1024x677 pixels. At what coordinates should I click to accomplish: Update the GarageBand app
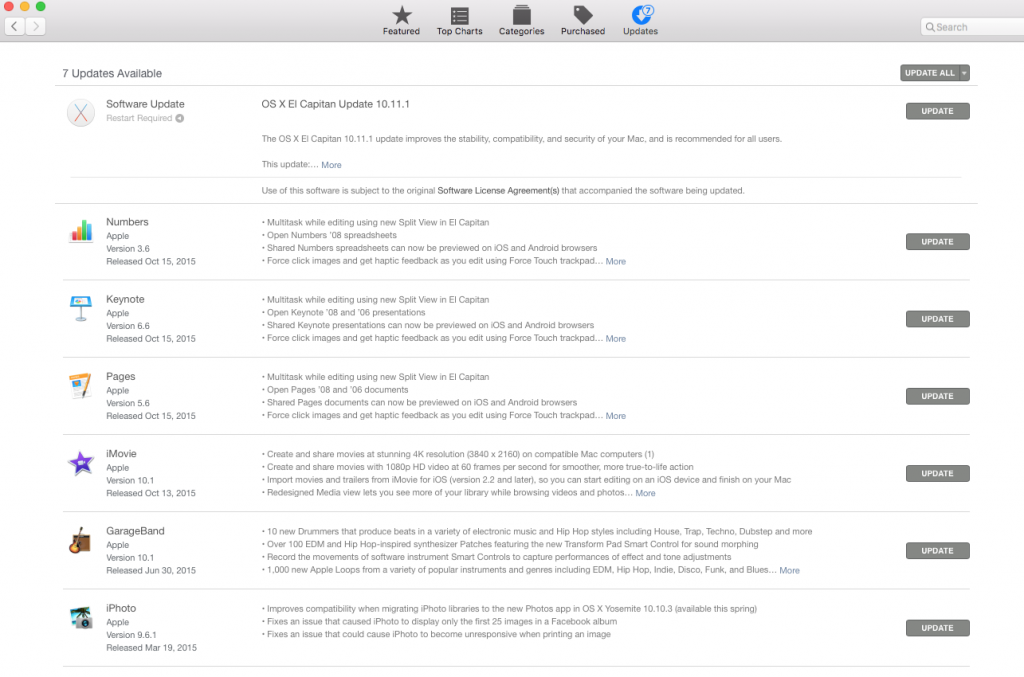[x=937, y=550]
